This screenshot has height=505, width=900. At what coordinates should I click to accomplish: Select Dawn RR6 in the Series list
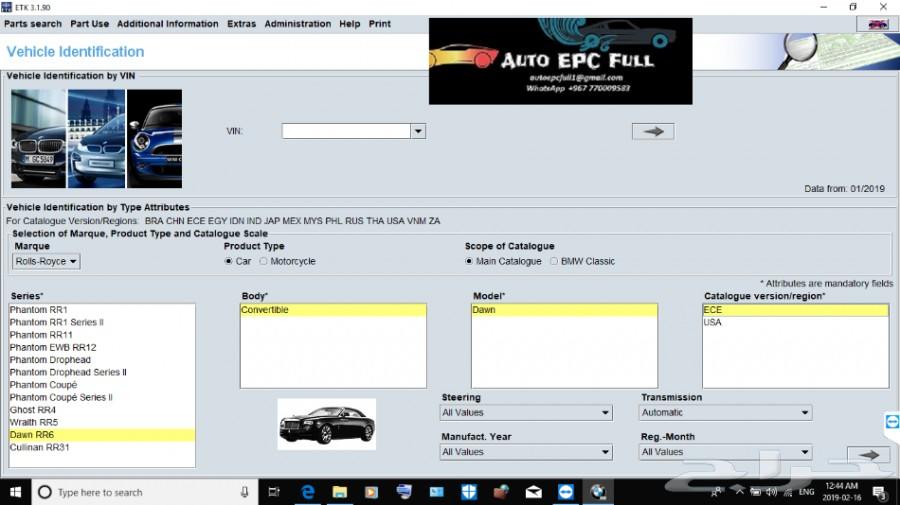click(102, 435)
